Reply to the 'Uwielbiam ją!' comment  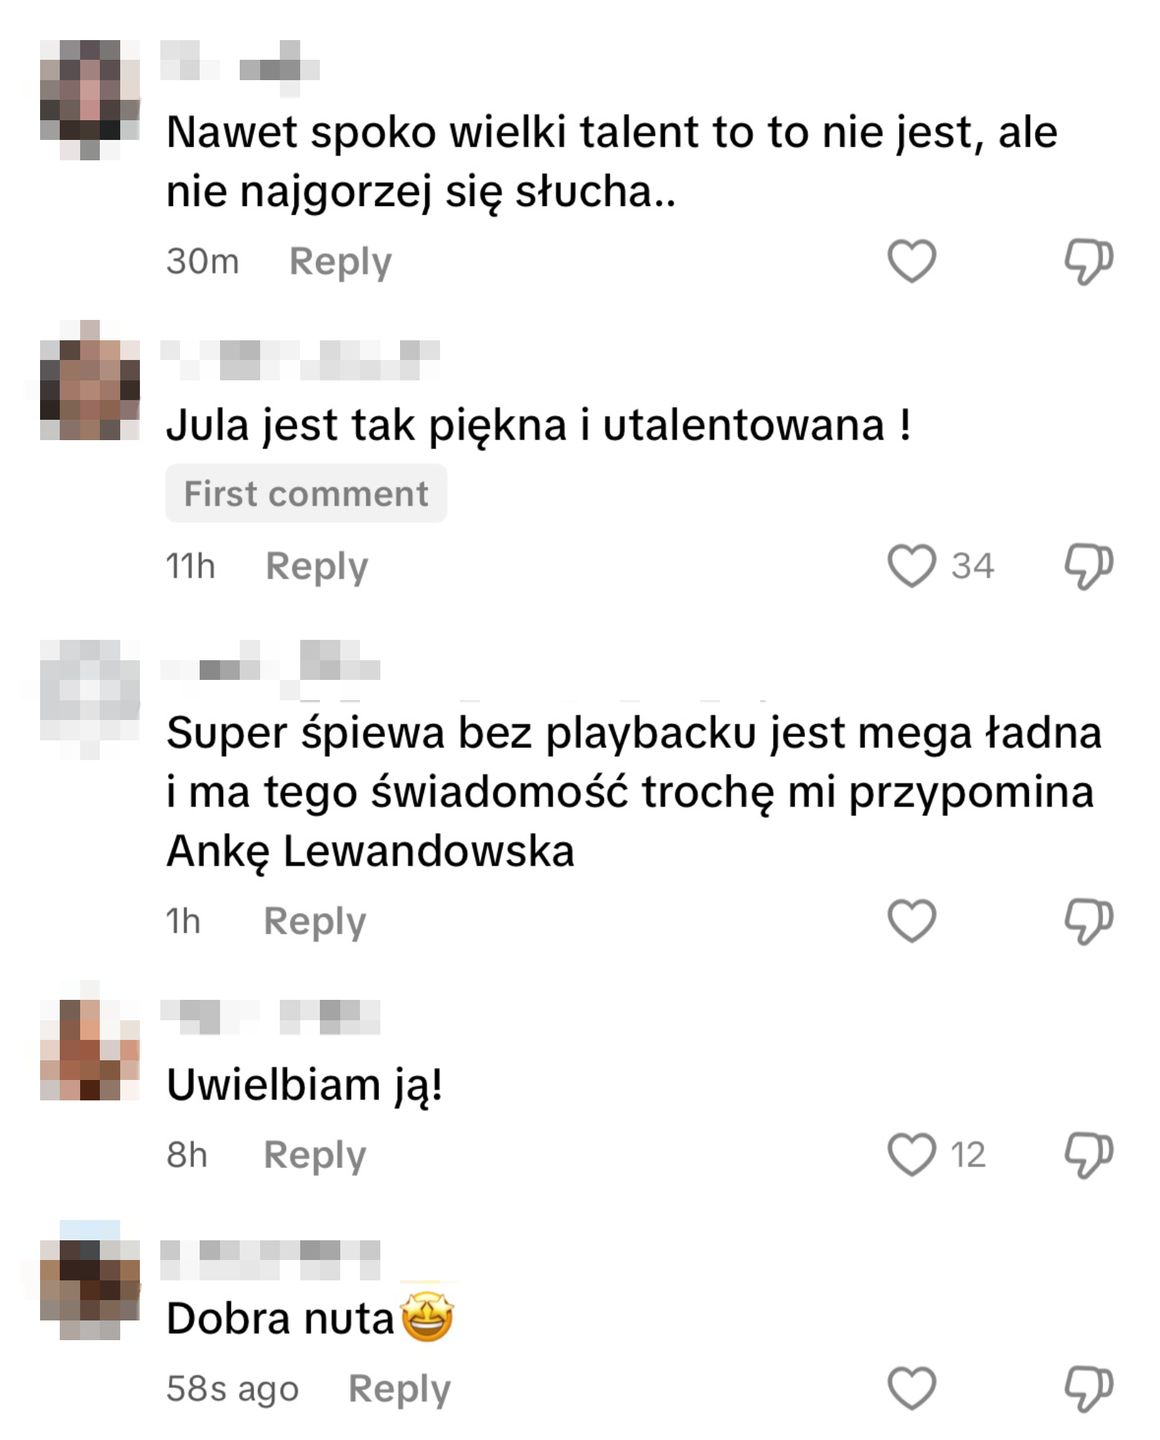pos(315,1156)
